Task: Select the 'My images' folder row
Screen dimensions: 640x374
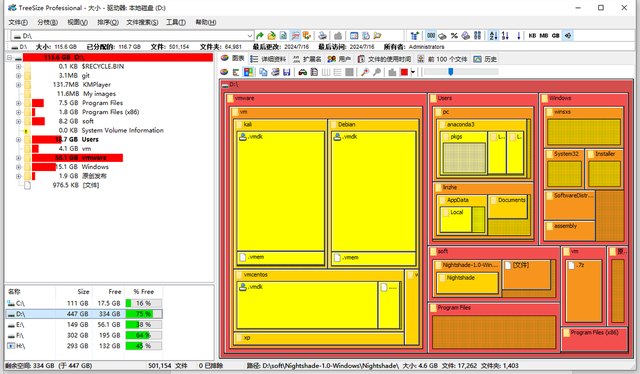Action: point(99,94)
